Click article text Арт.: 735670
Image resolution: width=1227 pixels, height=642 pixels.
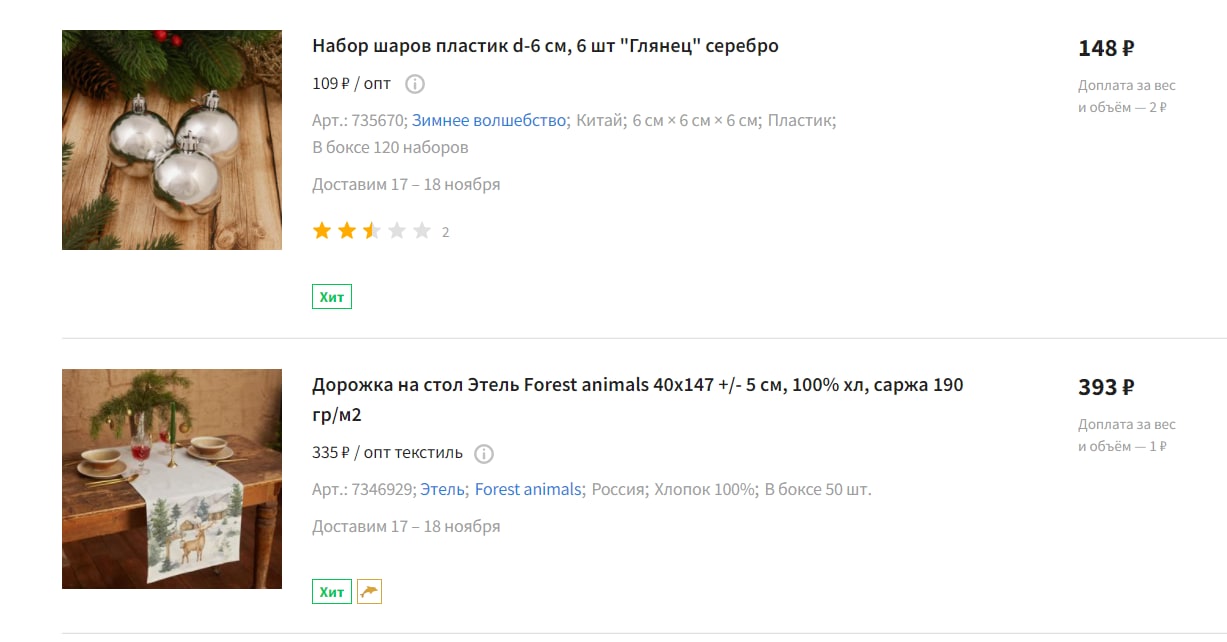(360, 121)
